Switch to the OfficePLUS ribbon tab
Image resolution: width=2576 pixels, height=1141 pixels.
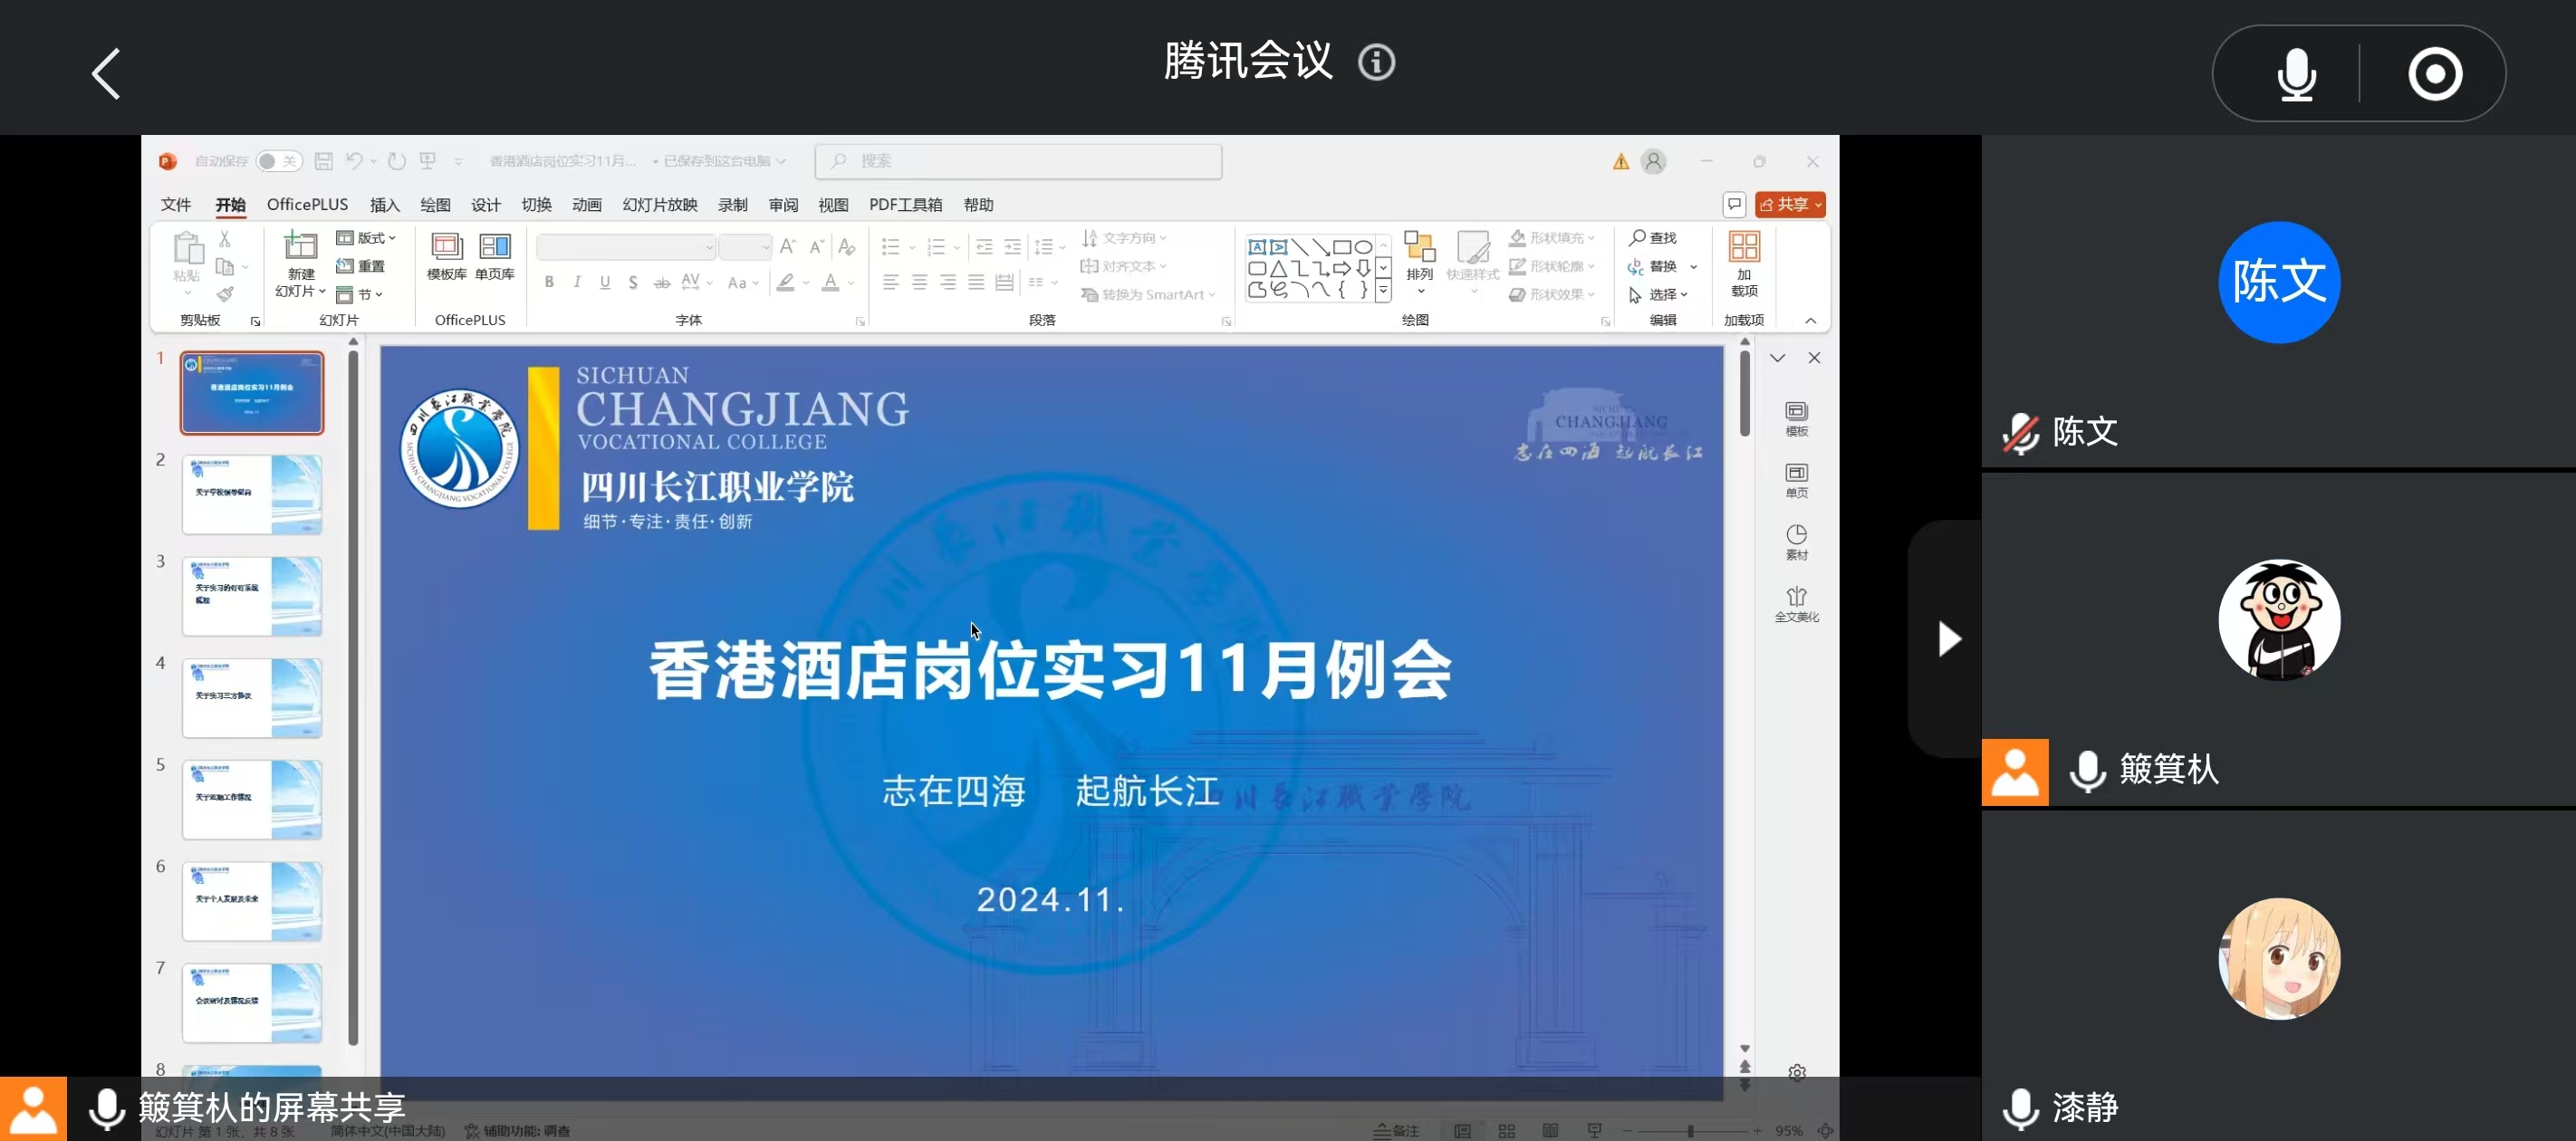click(307, 205)
